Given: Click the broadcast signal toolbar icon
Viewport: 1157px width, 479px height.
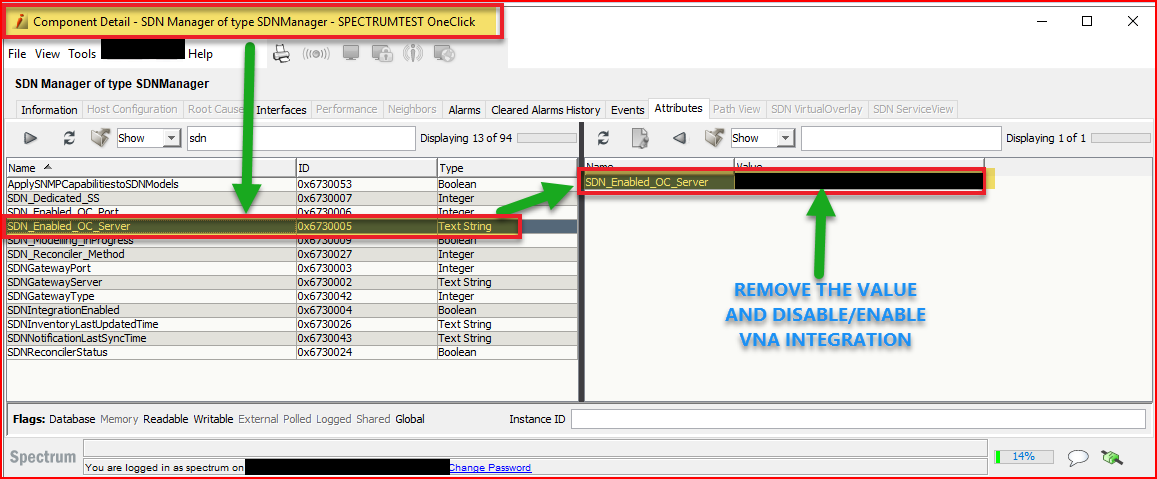Looking at the screenshot, I should [316, 53].
